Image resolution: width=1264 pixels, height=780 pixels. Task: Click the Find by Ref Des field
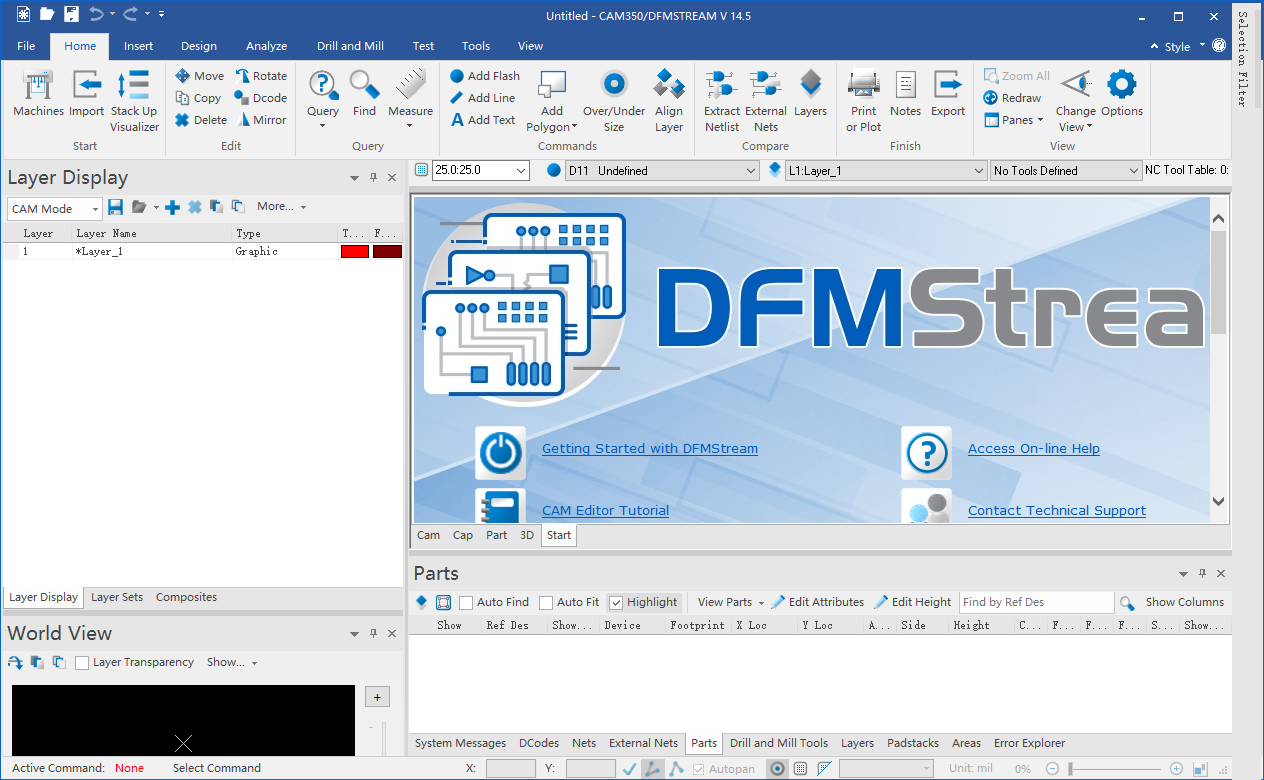(x=1036, y=603)
